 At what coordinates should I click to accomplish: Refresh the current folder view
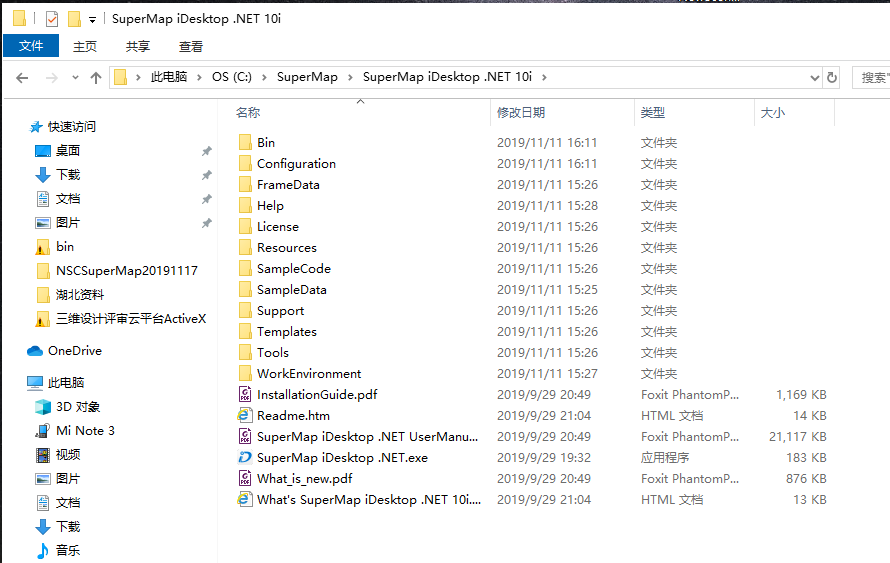tap(832, 77)
